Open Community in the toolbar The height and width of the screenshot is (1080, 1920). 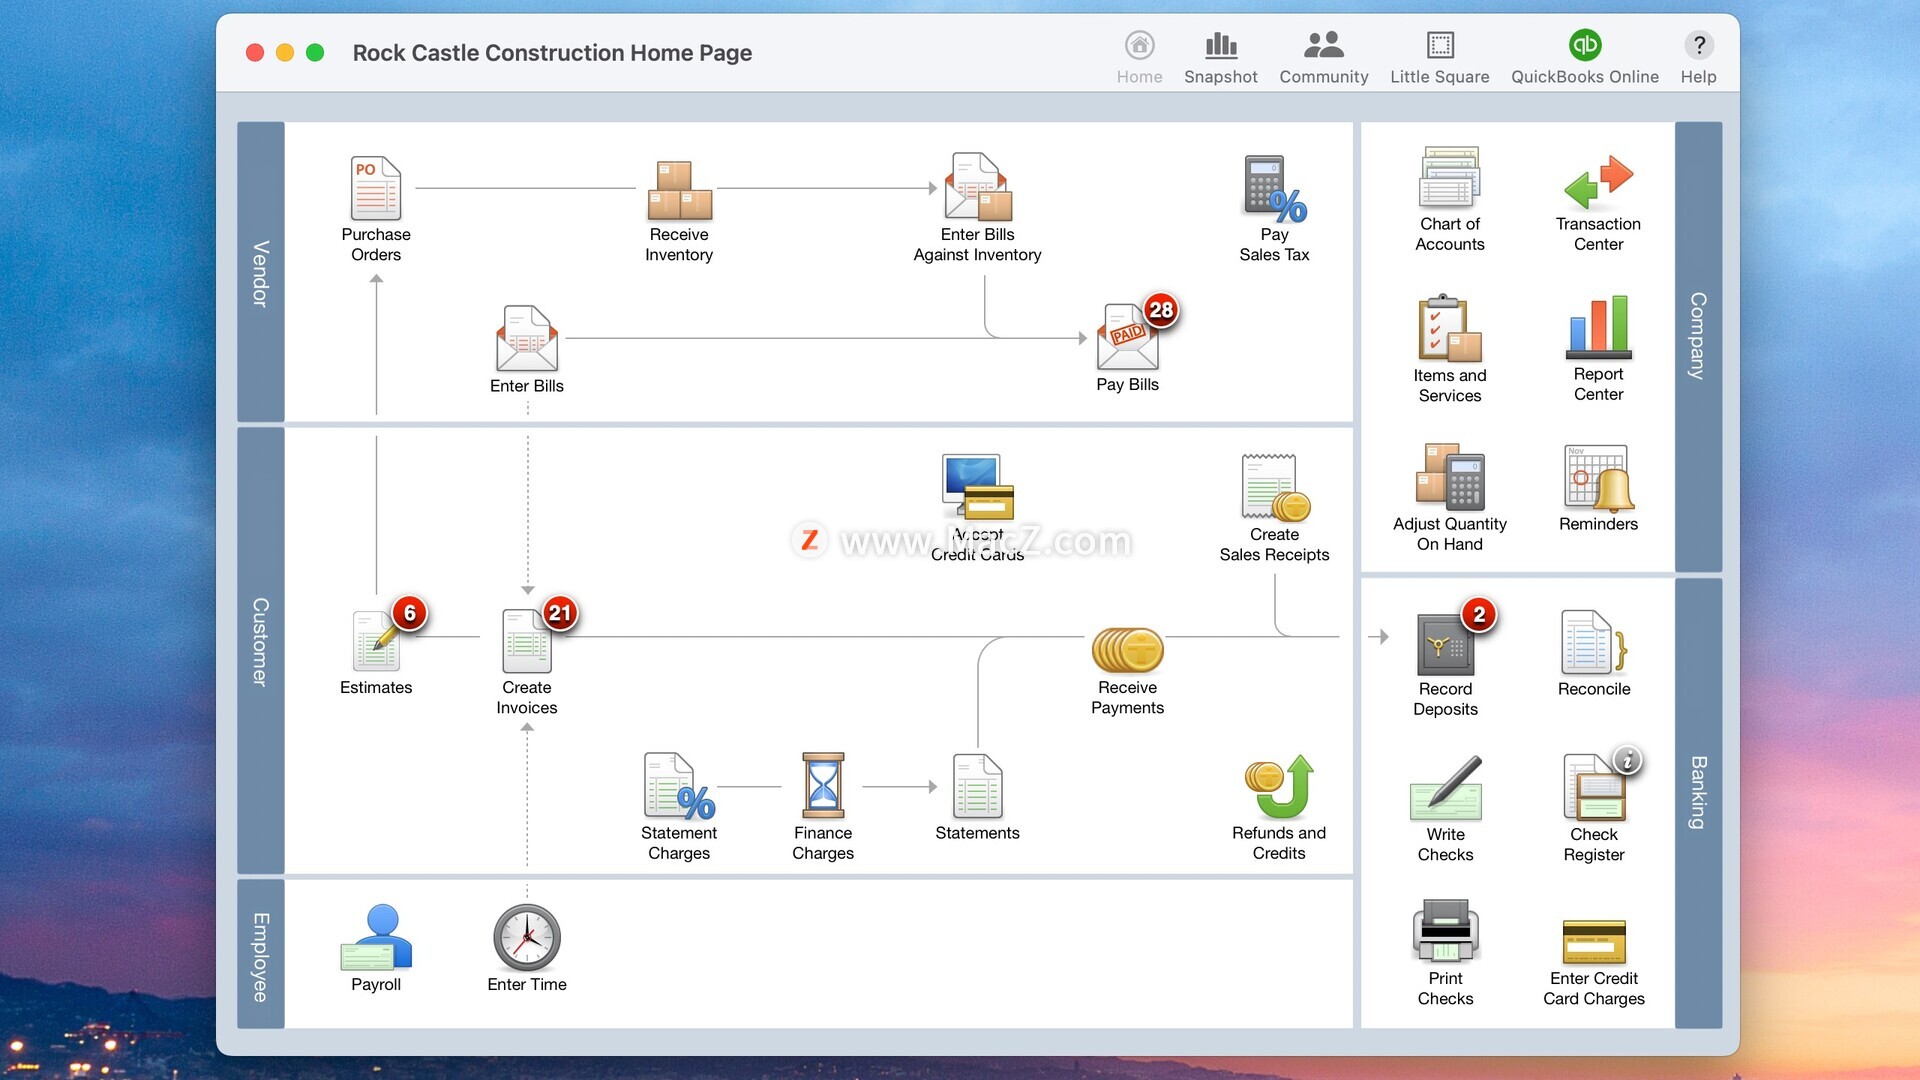[1324, 58]
